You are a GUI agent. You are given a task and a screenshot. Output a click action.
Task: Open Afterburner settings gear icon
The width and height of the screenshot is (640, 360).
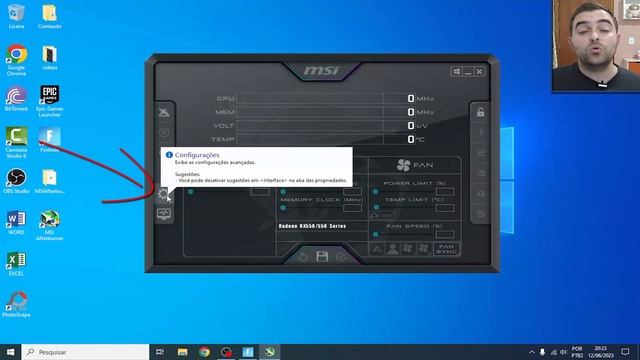[163, 193]
